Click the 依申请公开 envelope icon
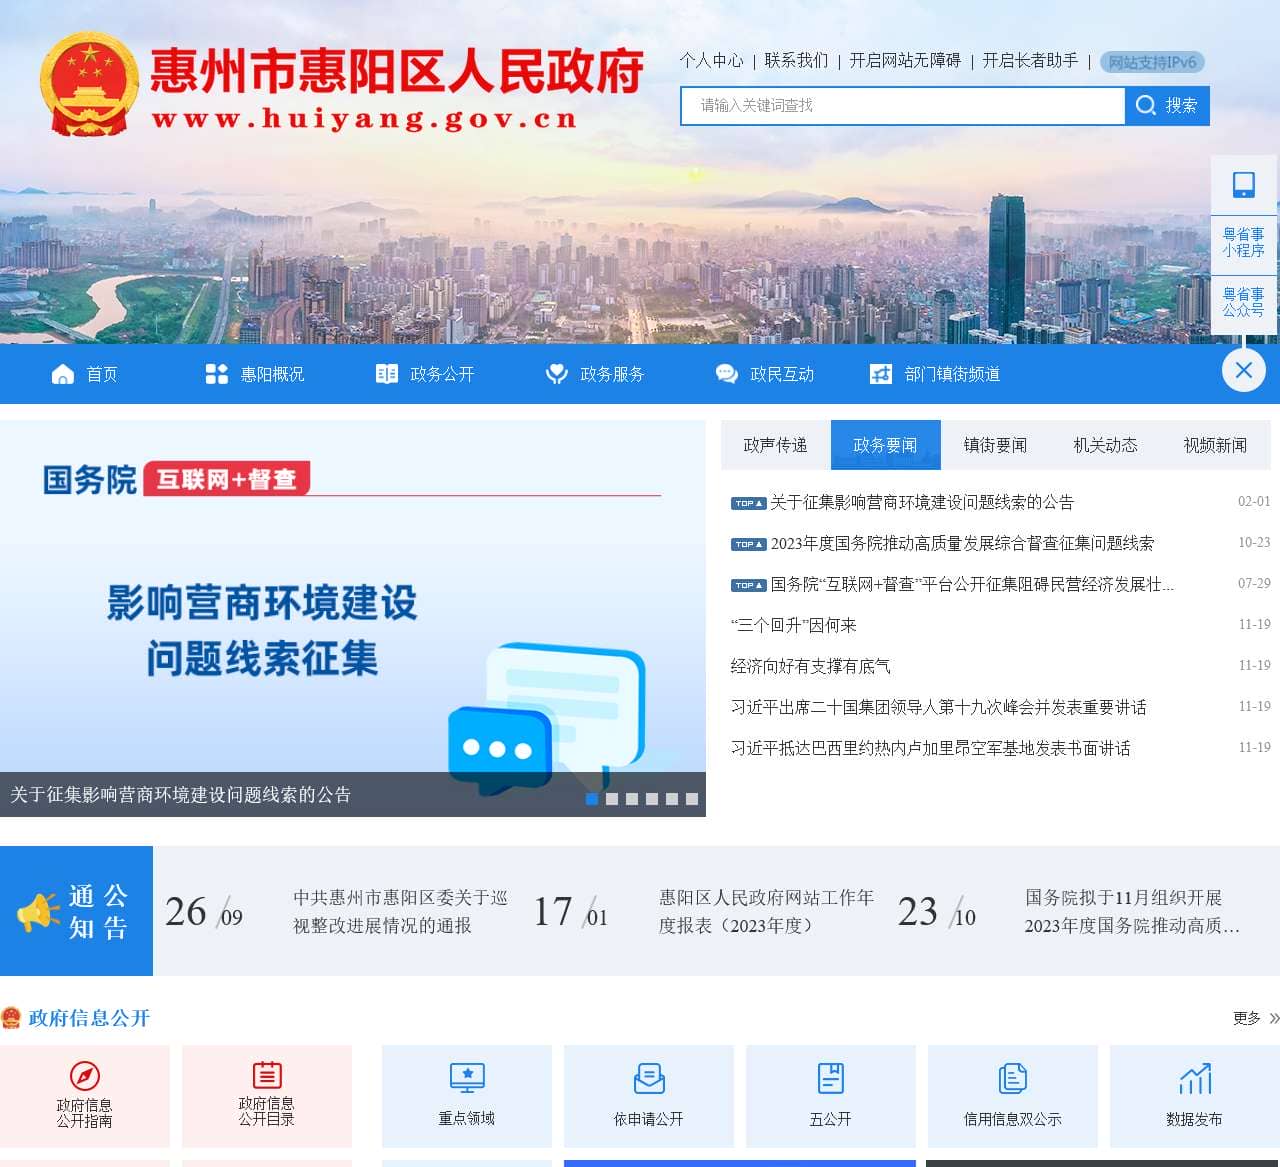This screenshot has height=1167, width=1280. 648,1075
